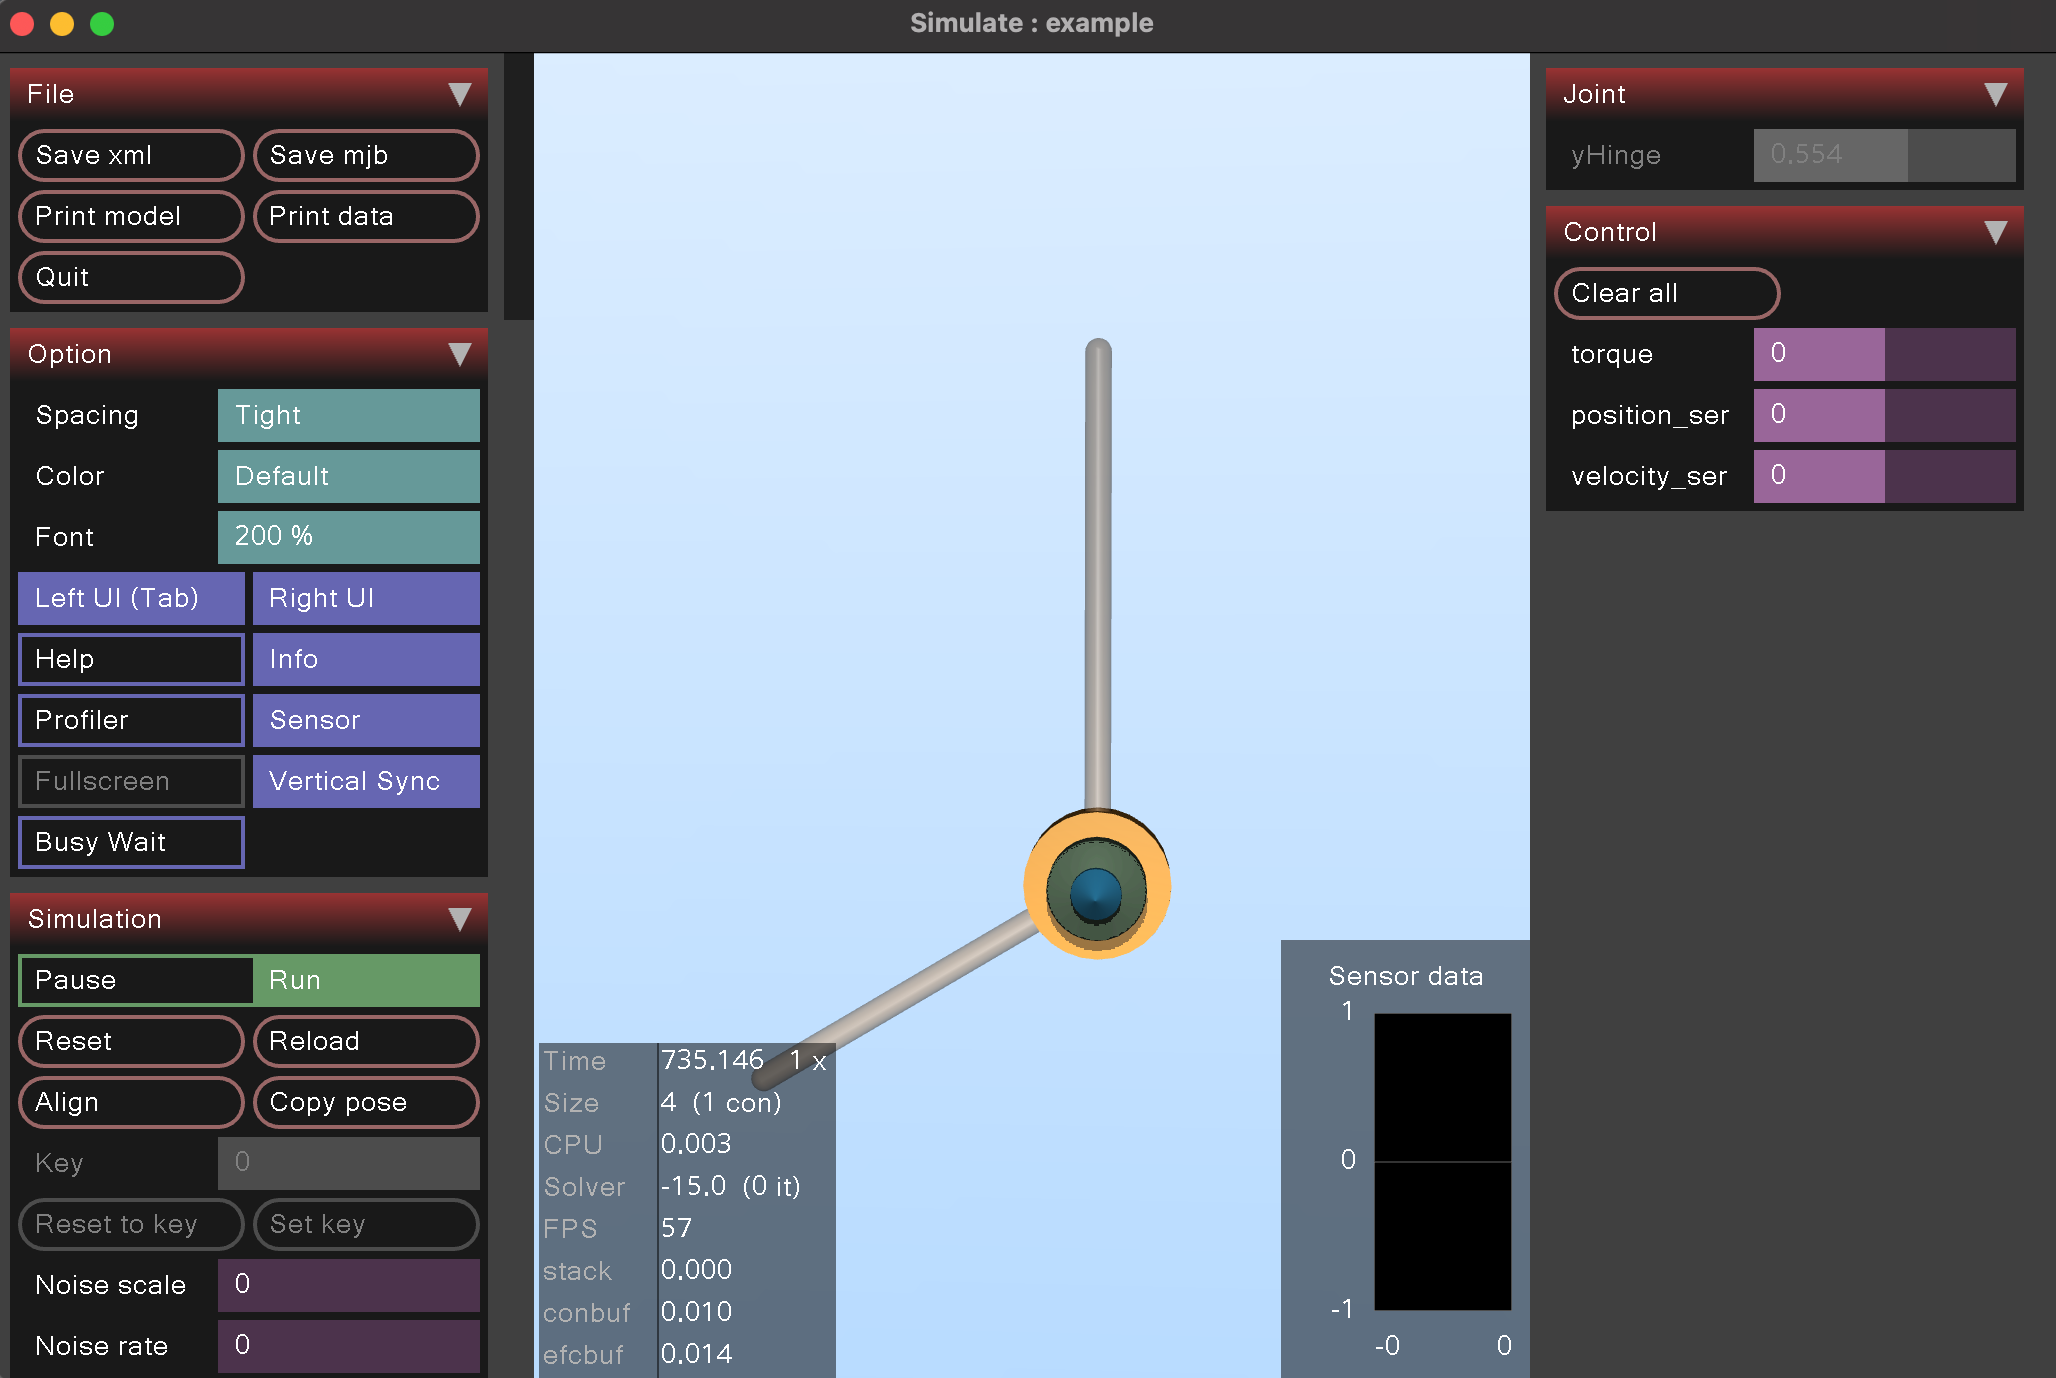Reset the simulation
Screen dimensions: 2056x1378
point(130,1041)
